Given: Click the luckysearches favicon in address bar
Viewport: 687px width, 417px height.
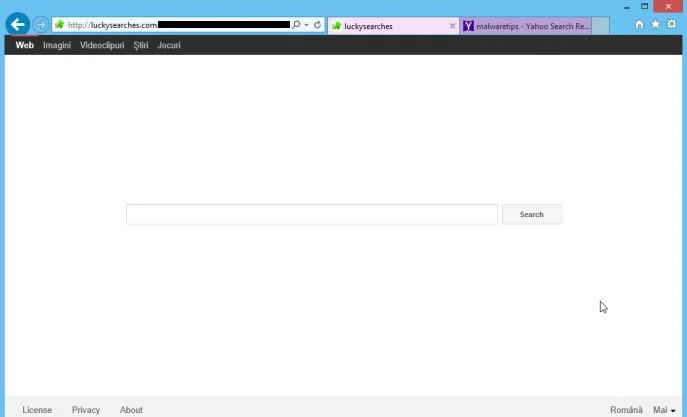Looking at the screenshot, I should tap(60, 25).
